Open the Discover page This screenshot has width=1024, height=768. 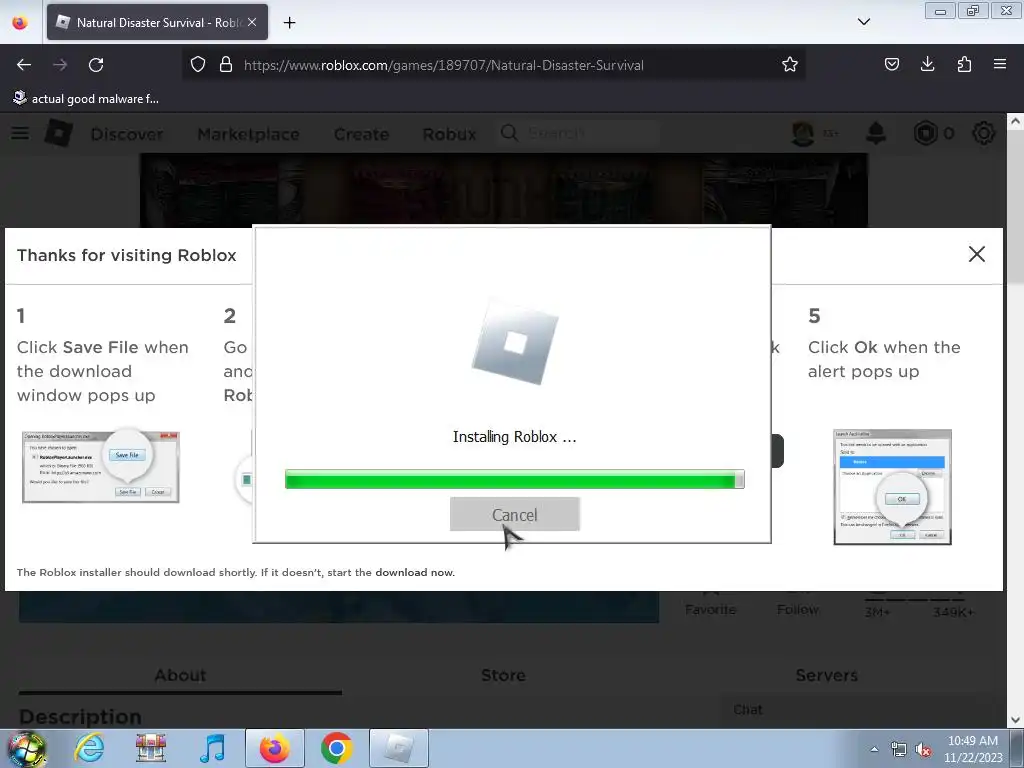127,134
